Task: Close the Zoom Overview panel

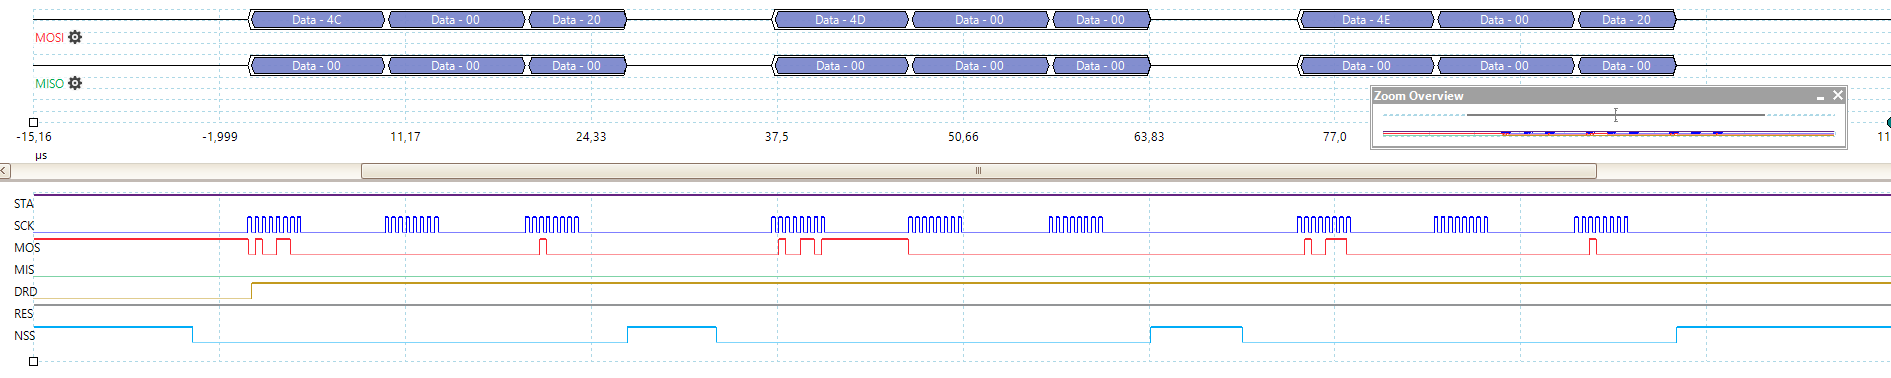Action: [1837, 96]
